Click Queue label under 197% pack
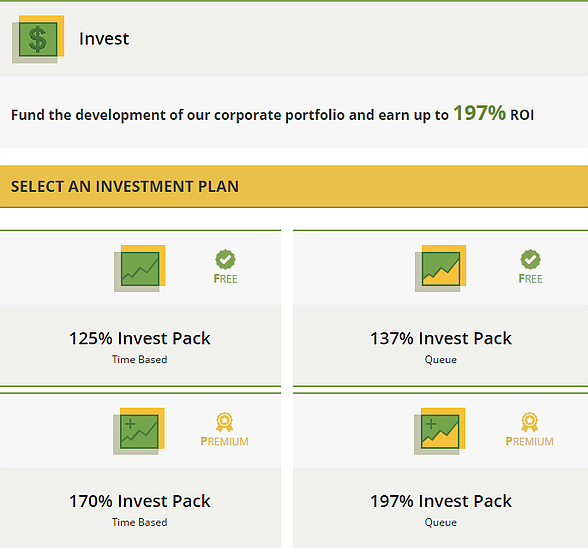Image resolution: width=588 pixels, height=548 pixels. (x=441, y=522)
